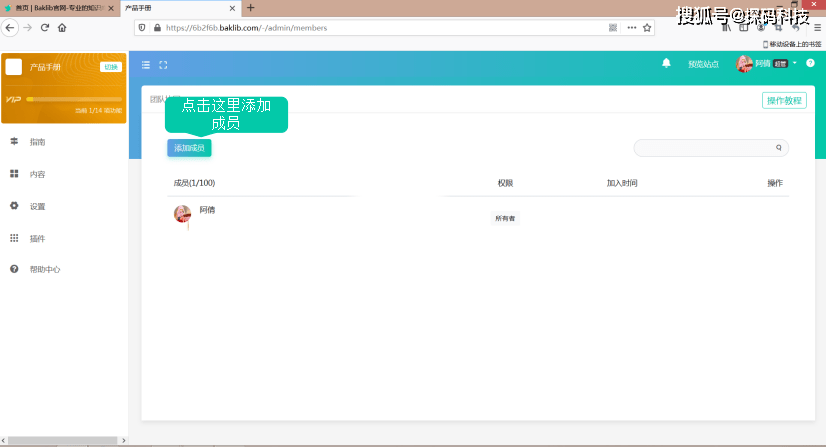Viewport: 826px width, 447px height.
Task: Click the 插件 dots grid icon
Action: 14,238
